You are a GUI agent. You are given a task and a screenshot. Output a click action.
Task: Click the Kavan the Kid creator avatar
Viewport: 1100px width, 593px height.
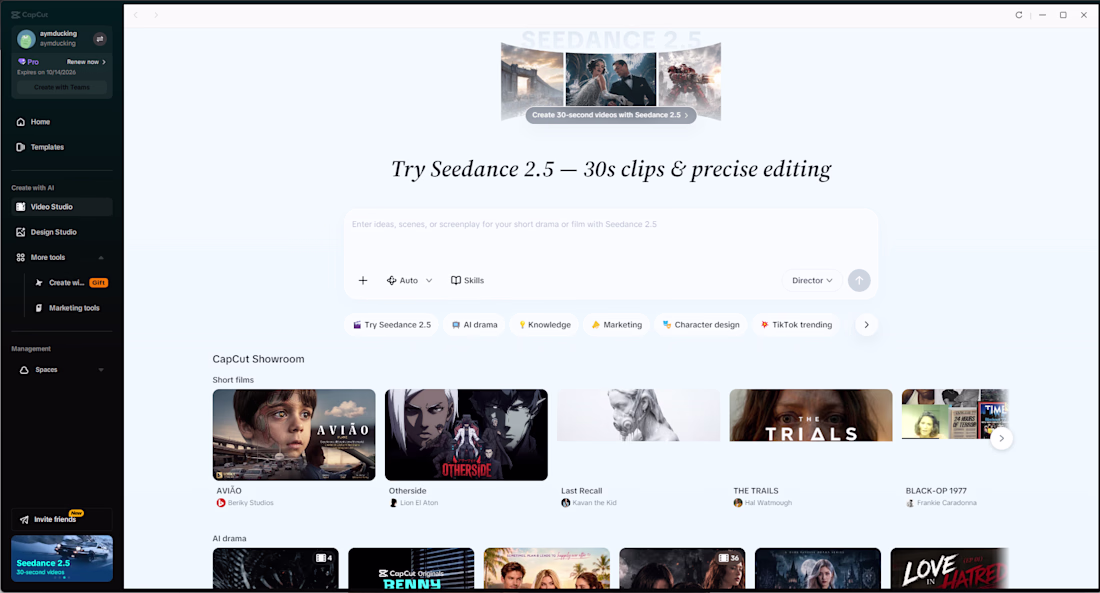[x=565, y=503]
